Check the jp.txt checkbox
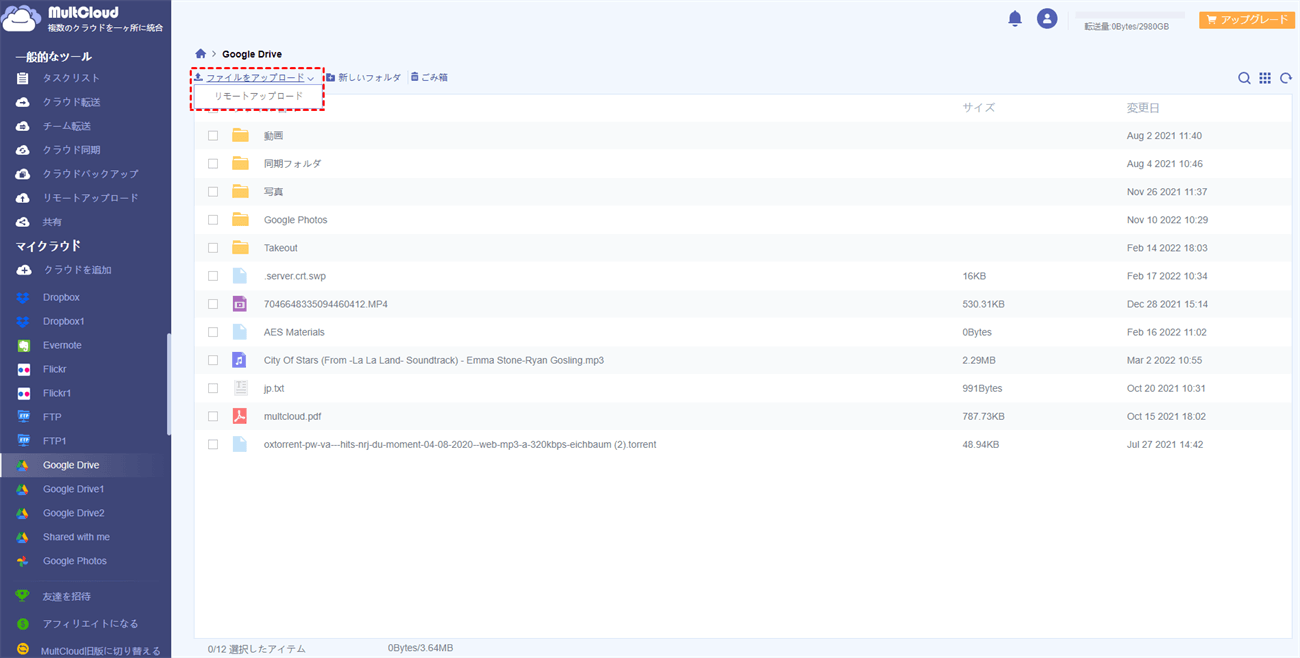1300x658 pixels. point(213,387)
